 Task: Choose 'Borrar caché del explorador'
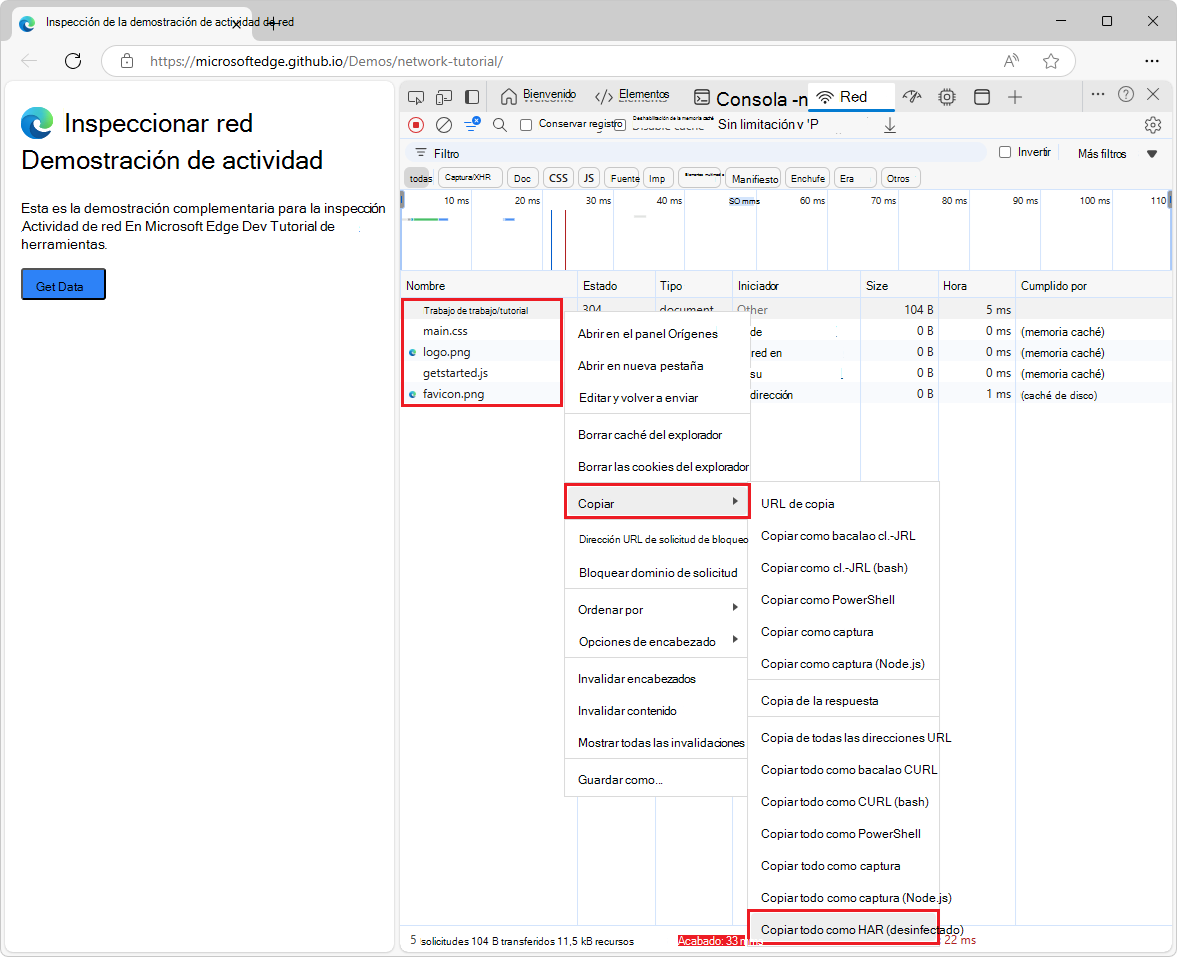(x=657, y=435)
